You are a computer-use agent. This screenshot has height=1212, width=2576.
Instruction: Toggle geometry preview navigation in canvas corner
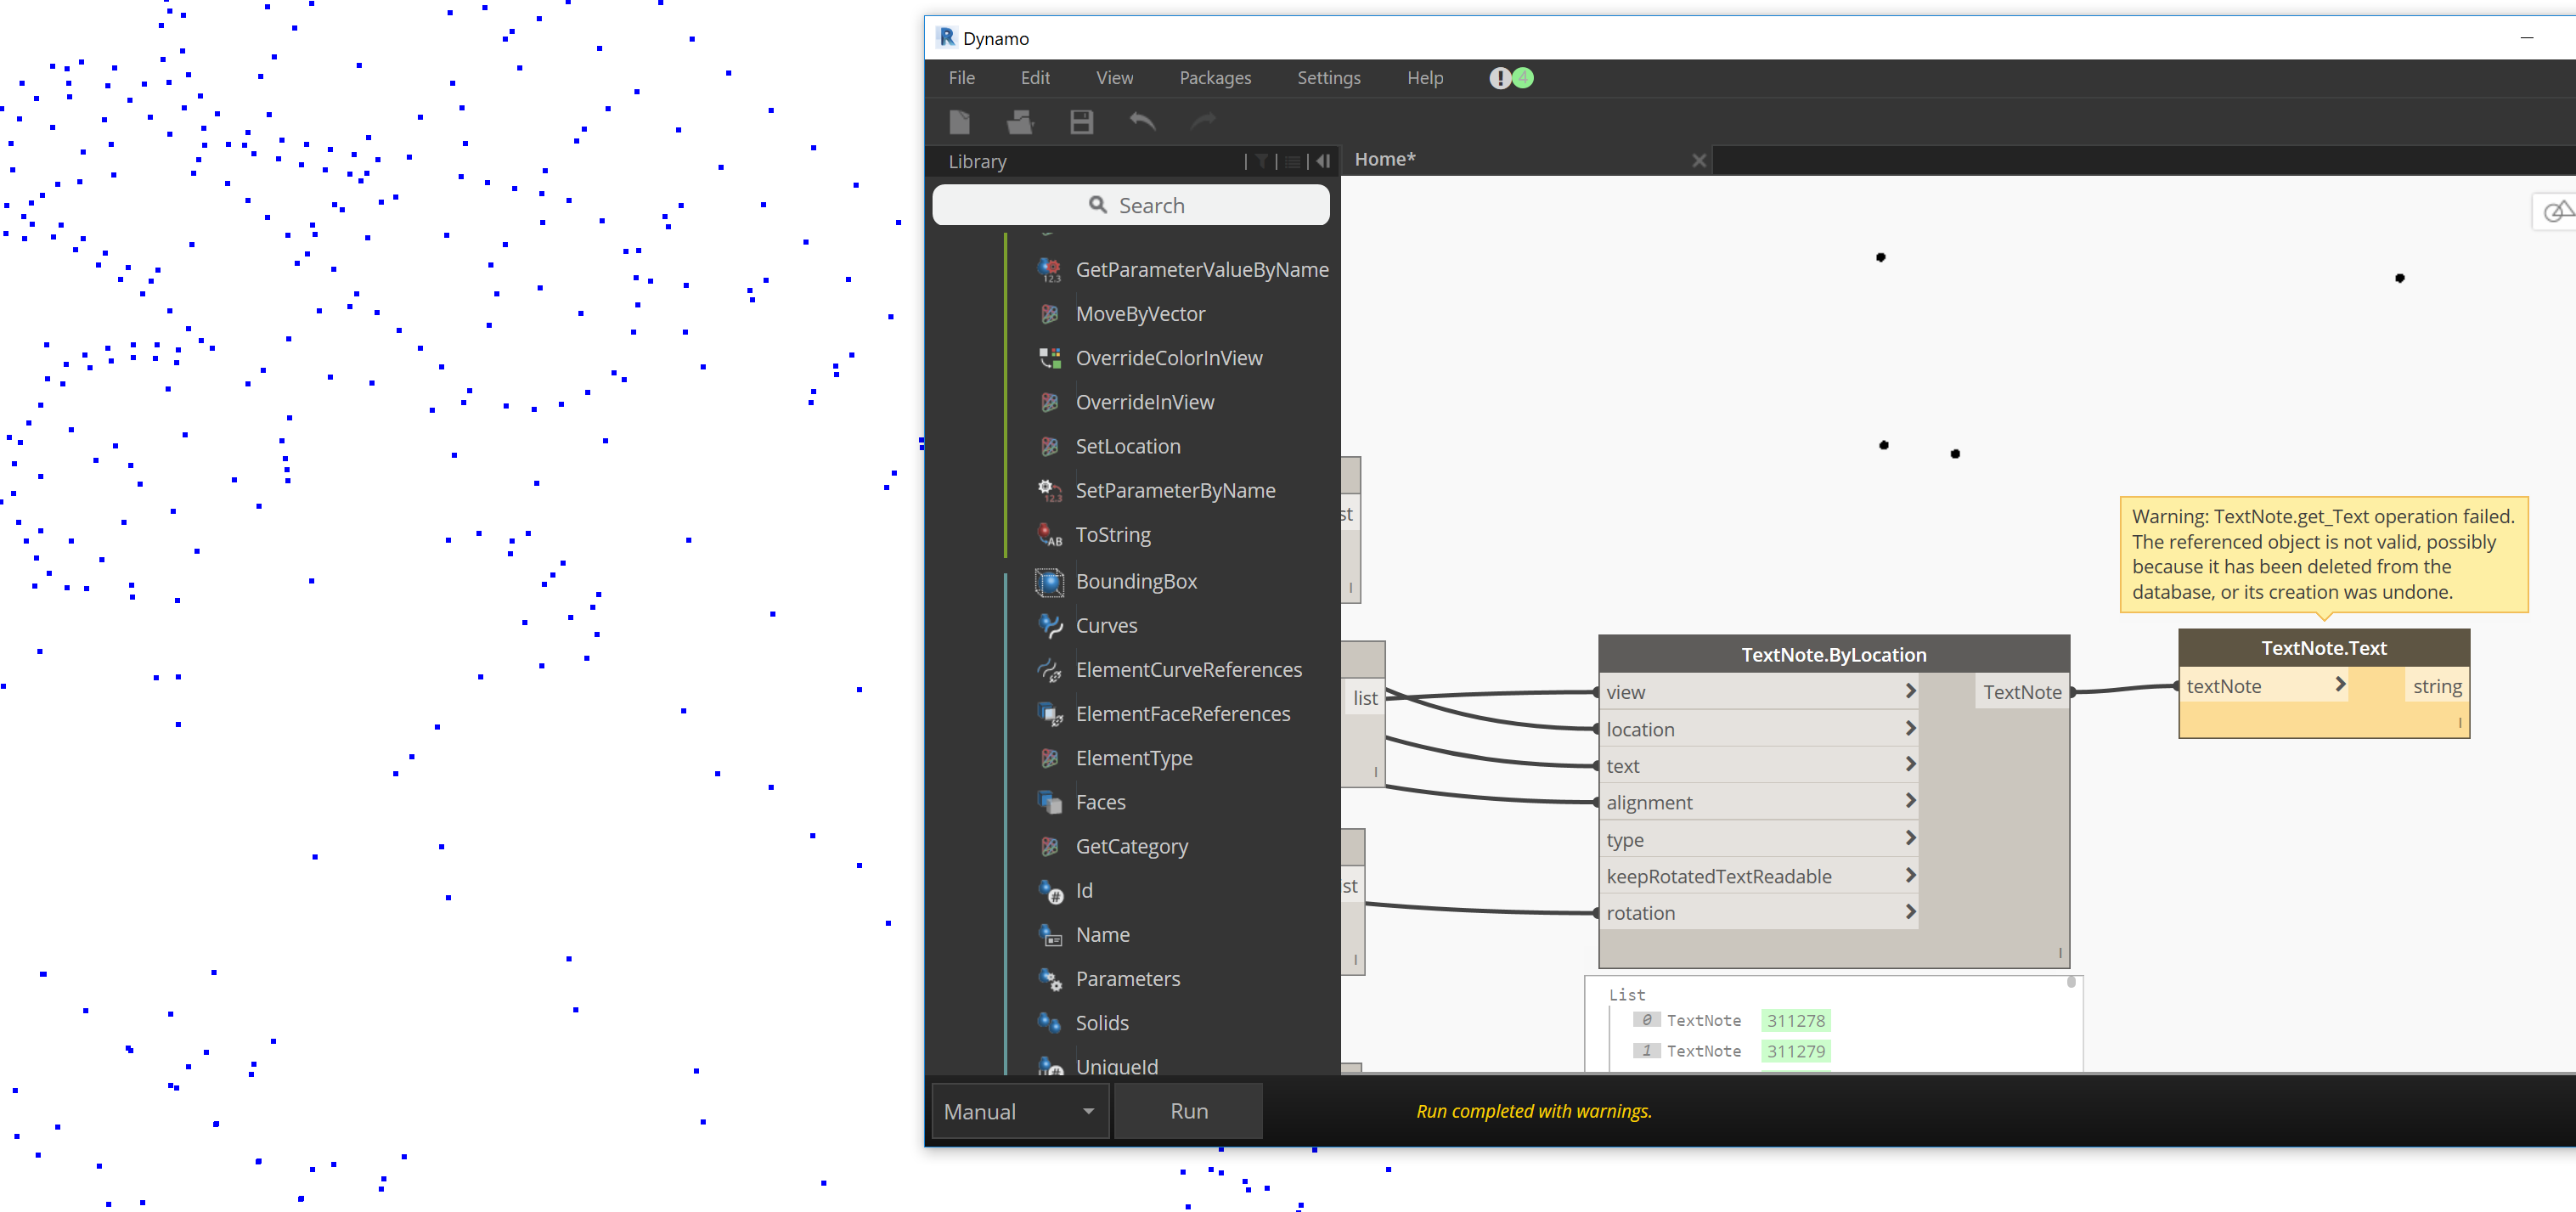point(2557,211)
